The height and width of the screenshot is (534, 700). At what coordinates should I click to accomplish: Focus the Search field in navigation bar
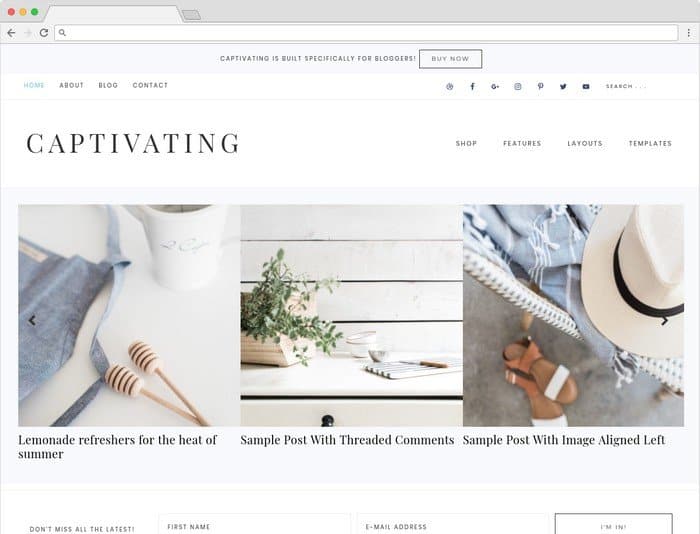click(x=626, y=86)
